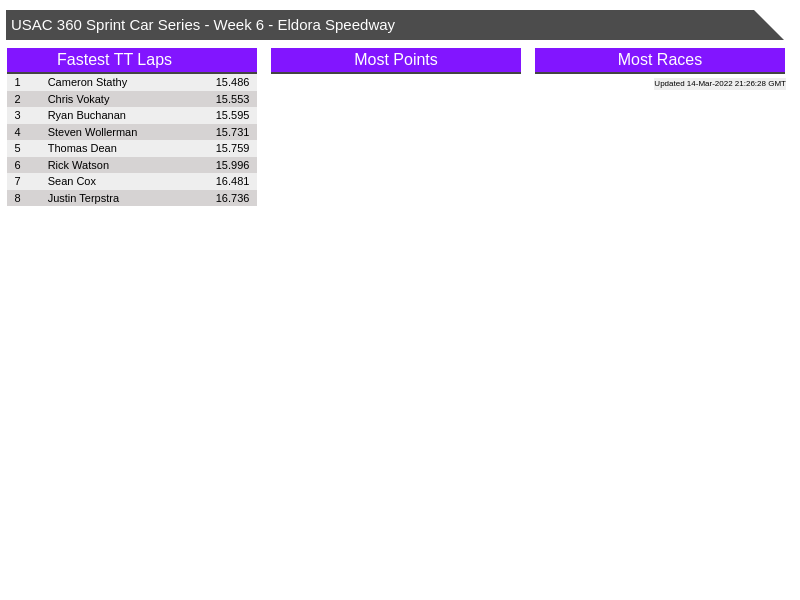This screenshot has width=800, height=600.
Task: Select the Most Points header
Action: pyautogui.click(x=395, y=60)
